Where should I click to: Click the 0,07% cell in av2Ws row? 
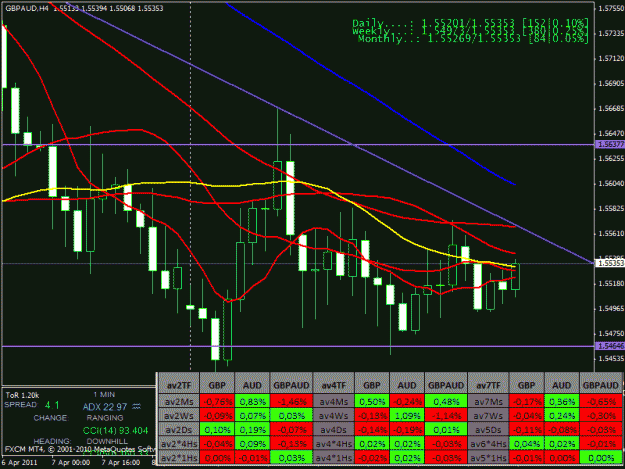tap(252, 416)
